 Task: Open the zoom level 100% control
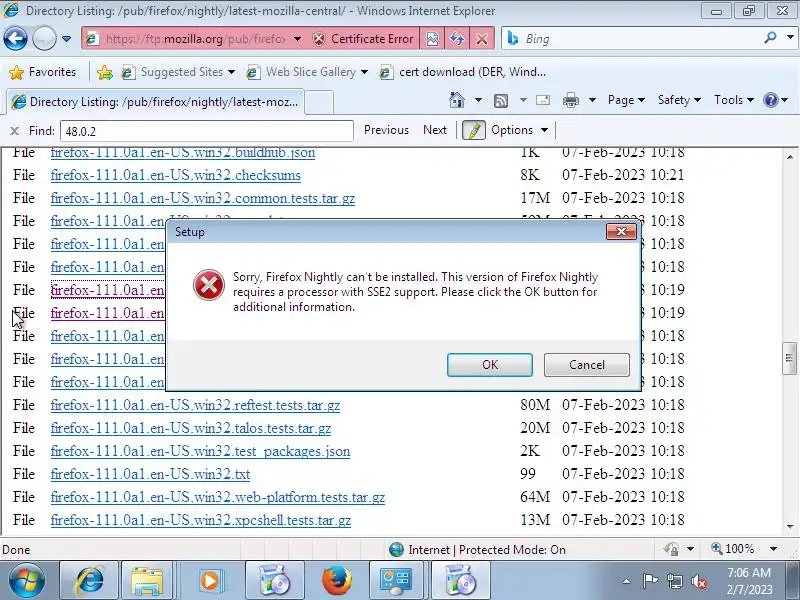(x=733, y=549)
